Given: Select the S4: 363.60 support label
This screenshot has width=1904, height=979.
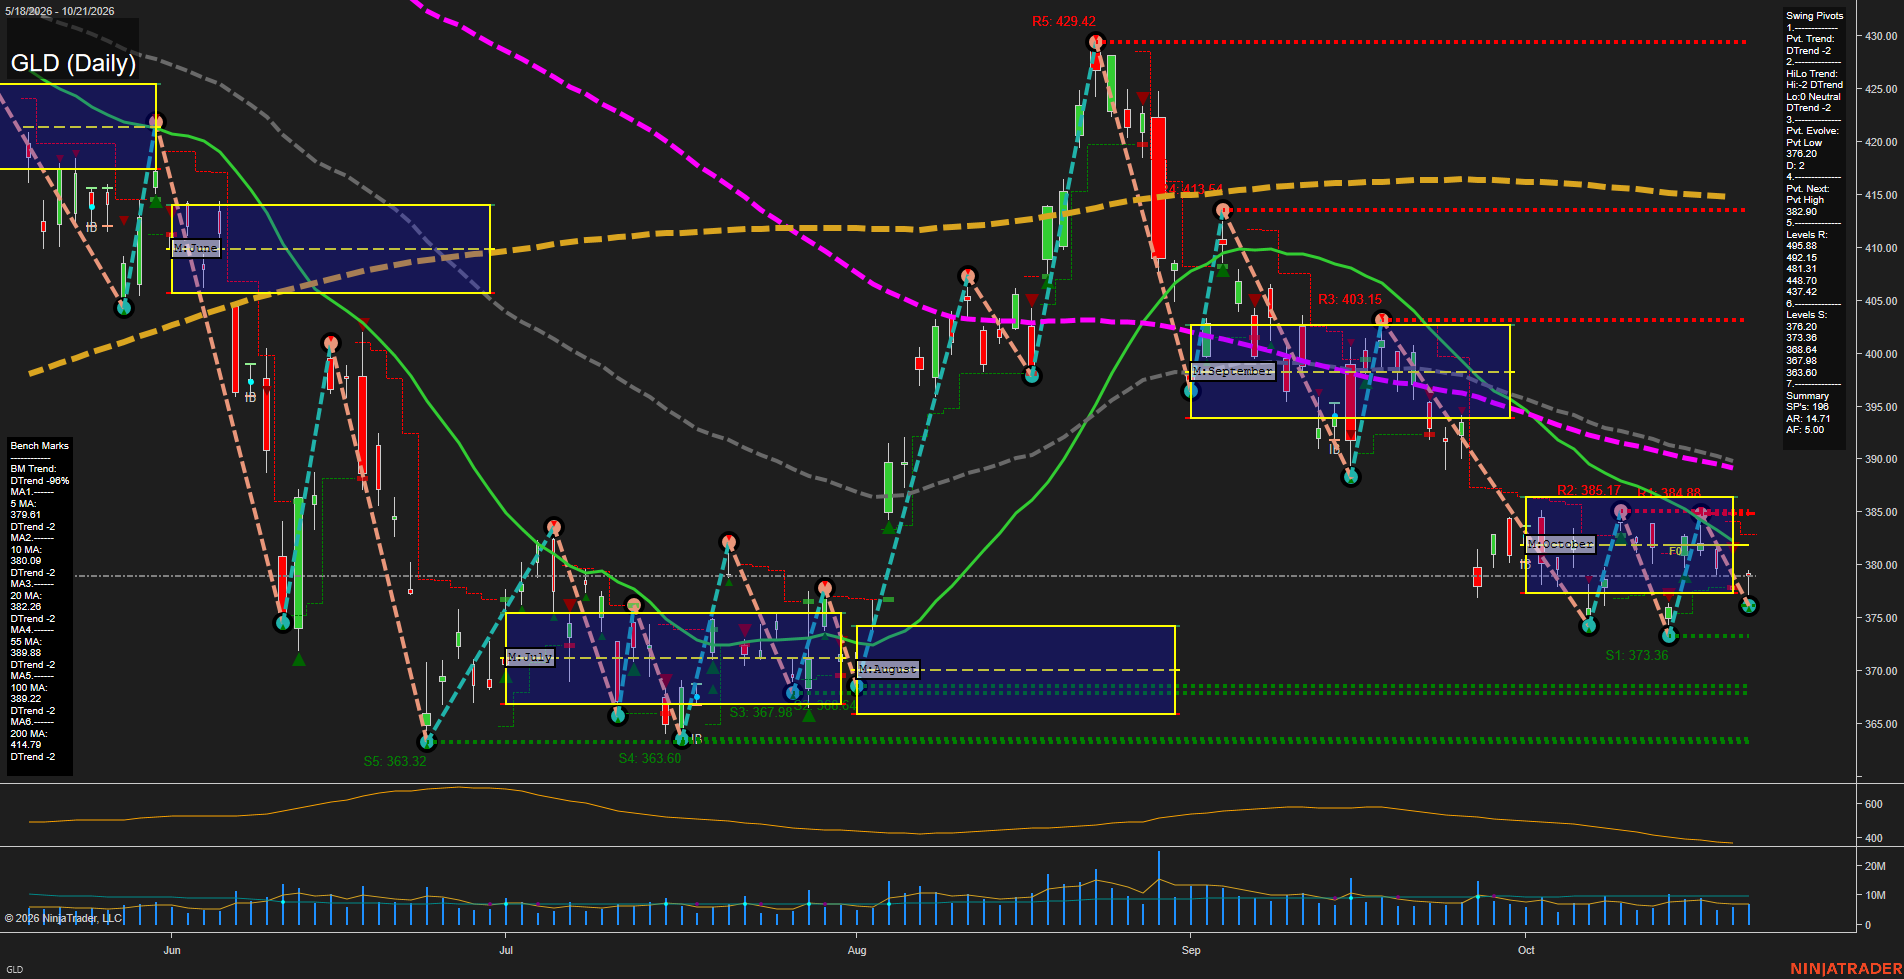Looking at the screenshot, I should [650, 758].
